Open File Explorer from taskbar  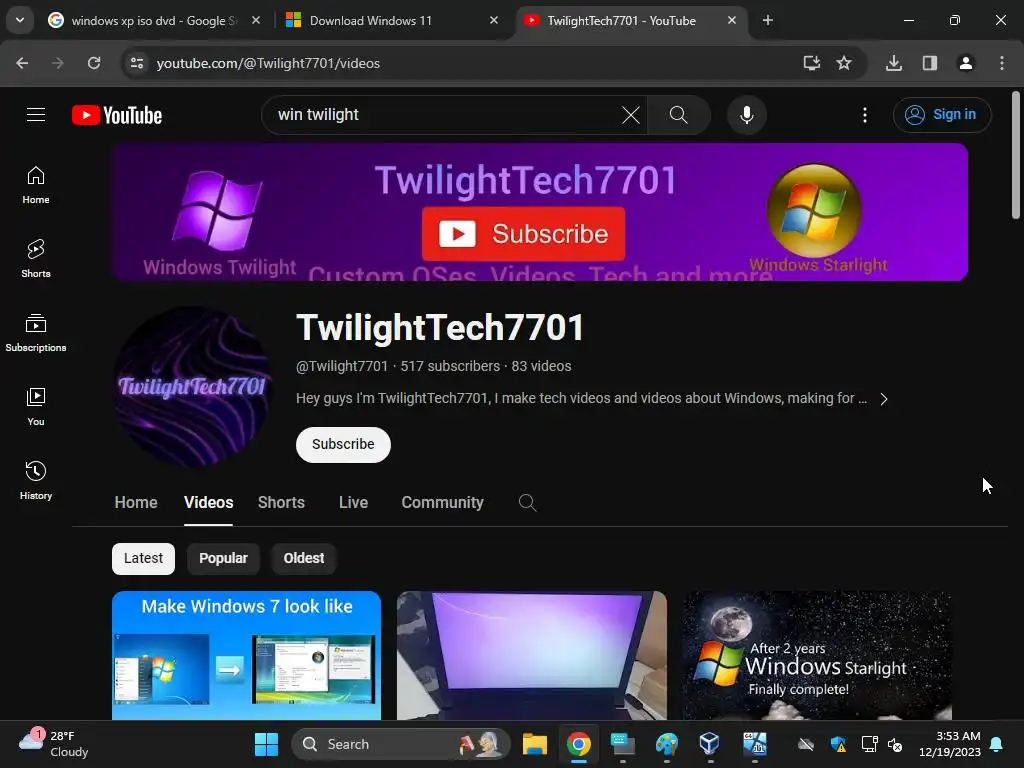click(534, 744)
